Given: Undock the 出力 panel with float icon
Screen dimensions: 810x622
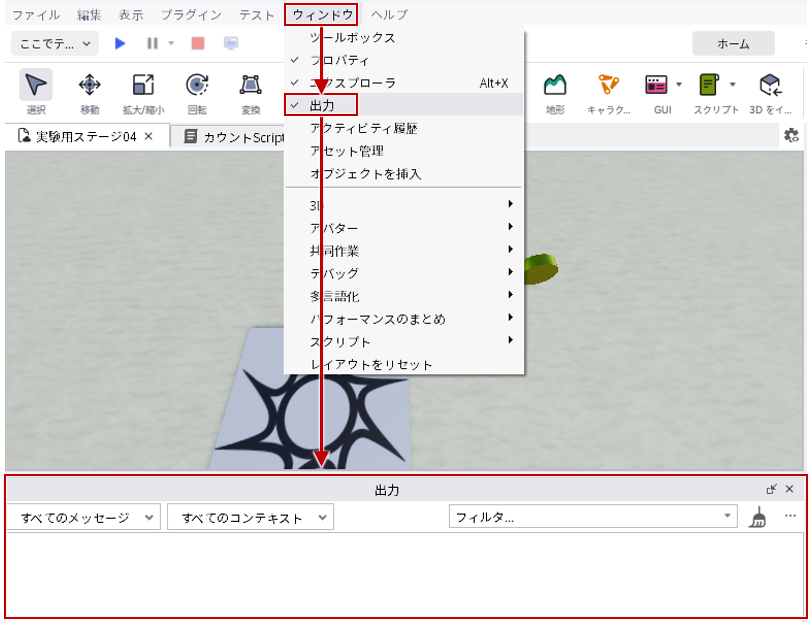Looking at the screenshot, I should (x=772, y=489).
